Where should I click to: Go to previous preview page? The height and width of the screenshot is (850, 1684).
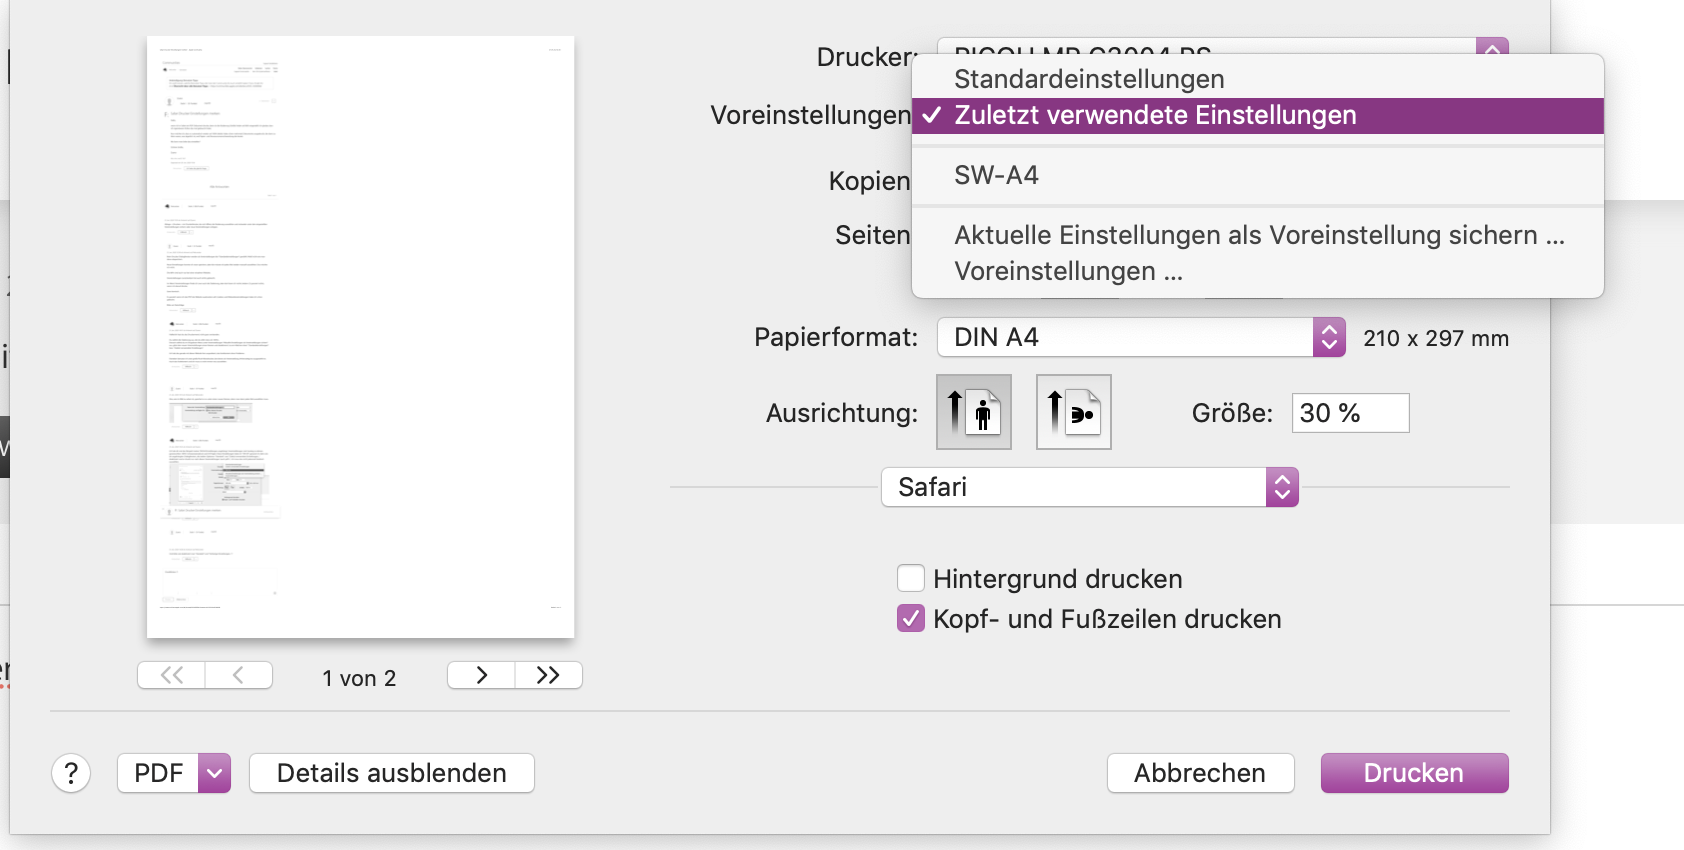(x=239, y=676)
